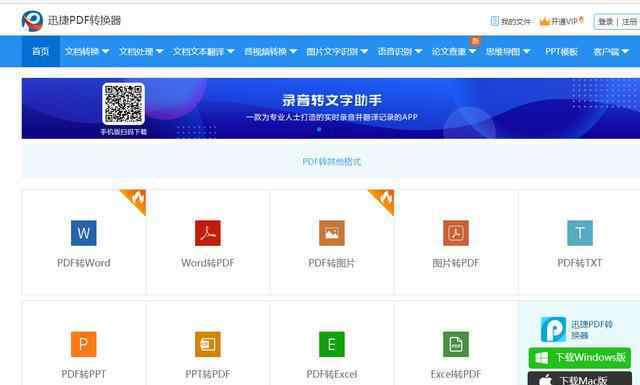The height and width of the screenshot is (385, 640).
Task: Expand the 图片文字识别 dropdown menu
Action: coord(337,51)
